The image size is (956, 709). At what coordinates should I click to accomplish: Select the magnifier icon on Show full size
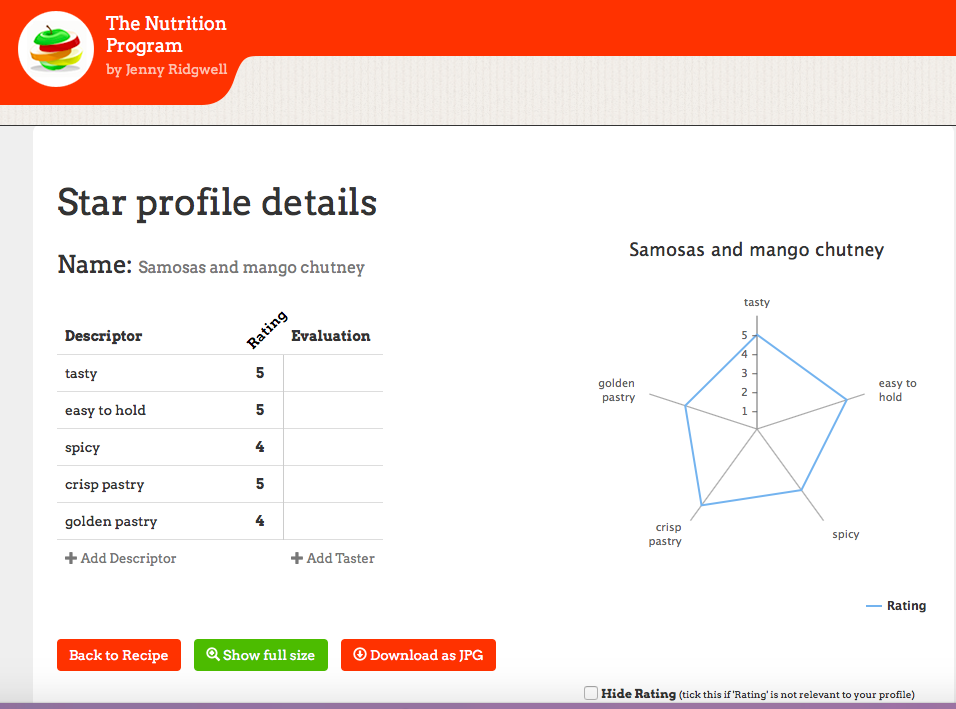213,655
